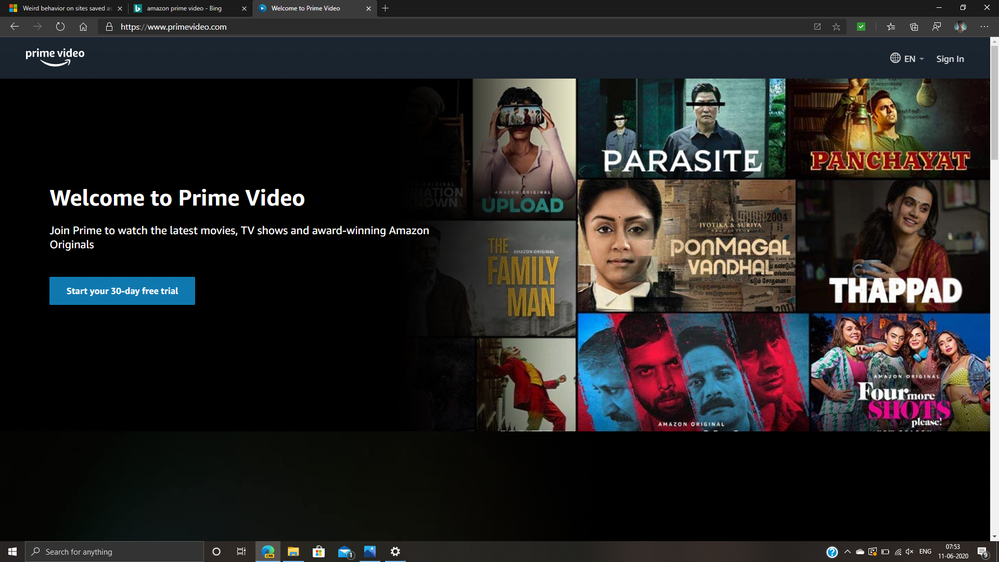Open the four-faces Amazon Original poster
Screen dimensions: 999x562
tap(693, 372)
